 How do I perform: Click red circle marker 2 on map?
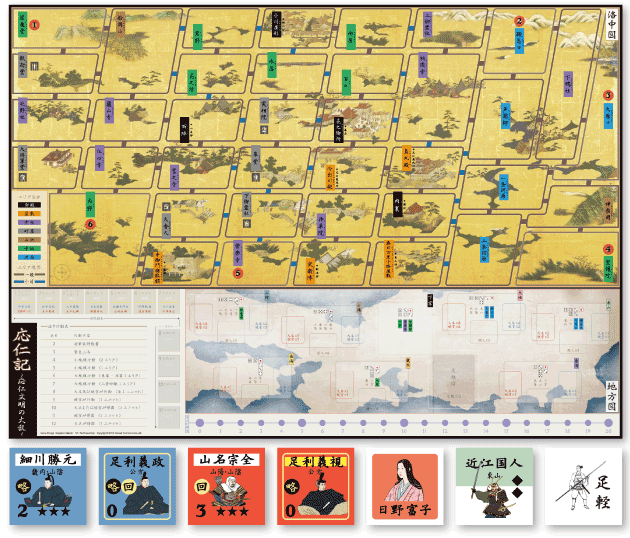click(x=519, y=21)
